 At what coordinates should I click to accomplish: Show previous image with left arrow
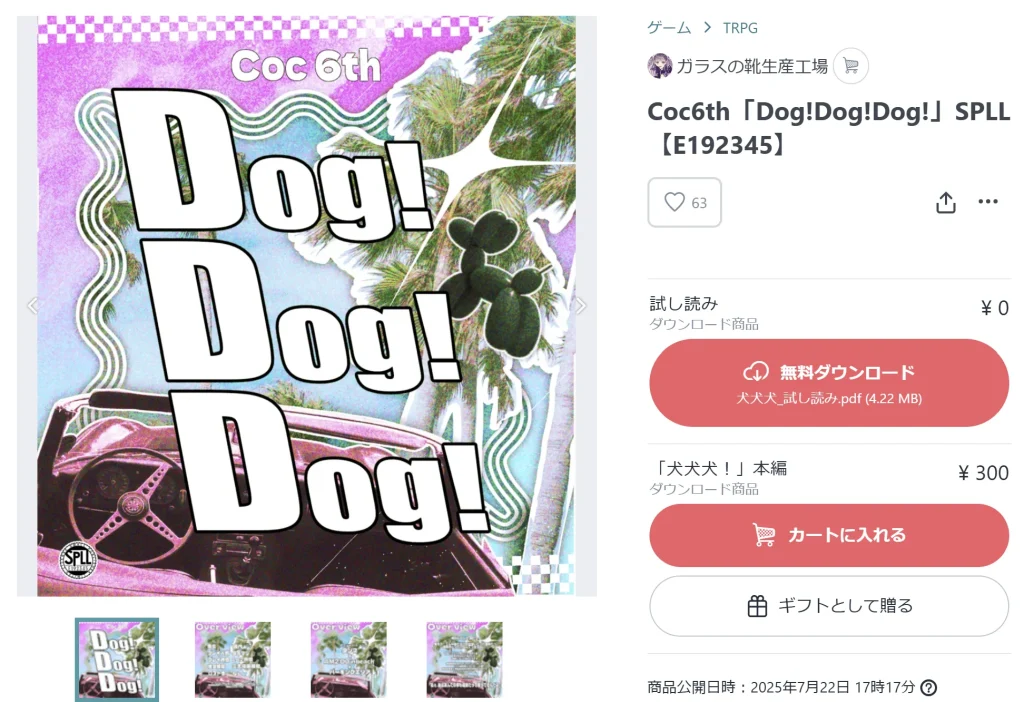tap(33, 305)
